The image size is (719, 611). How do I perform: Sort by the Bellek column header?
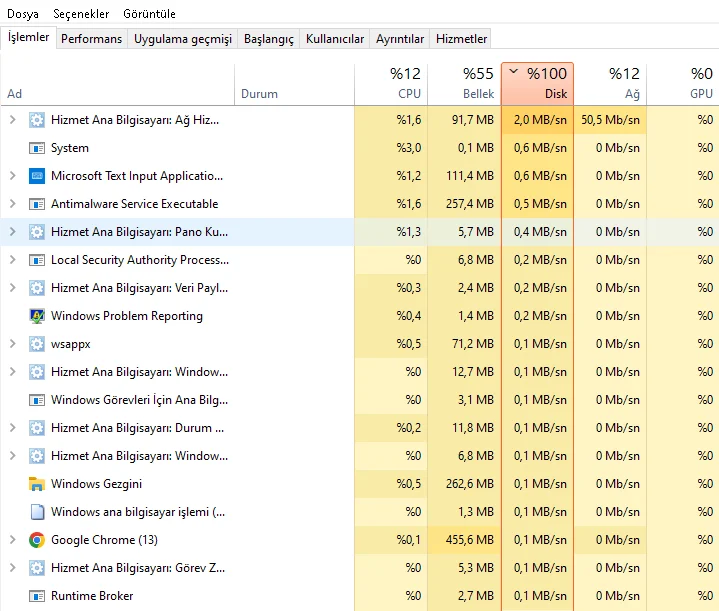(464, 85)
